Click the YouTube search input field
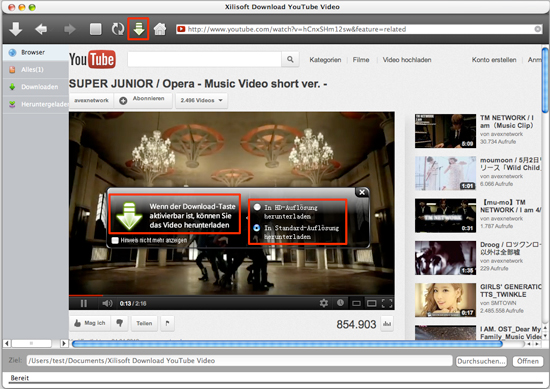Viewport: 550px width, 389px height. click(204, 59)
